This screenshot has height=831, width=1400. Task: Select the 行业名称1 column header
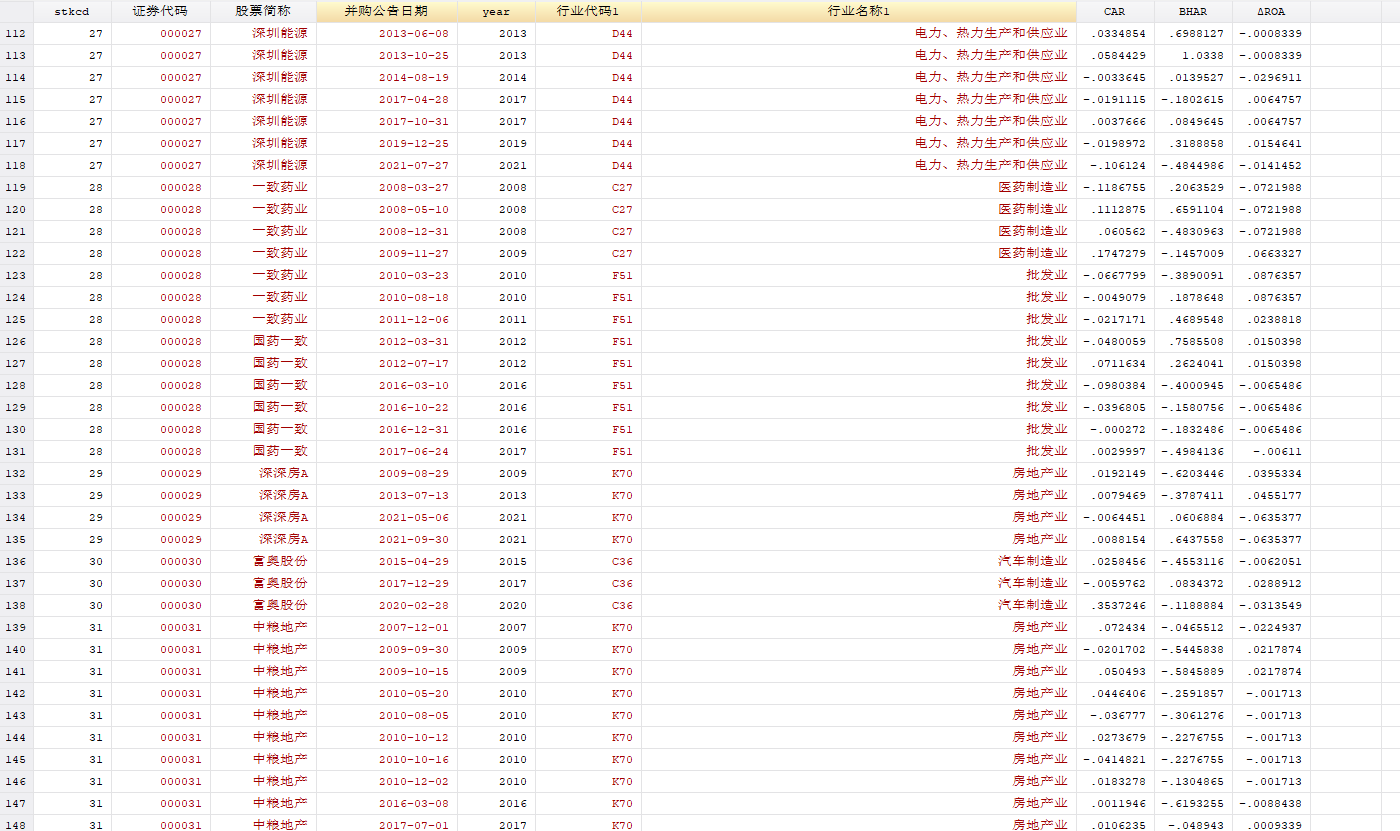858,11
